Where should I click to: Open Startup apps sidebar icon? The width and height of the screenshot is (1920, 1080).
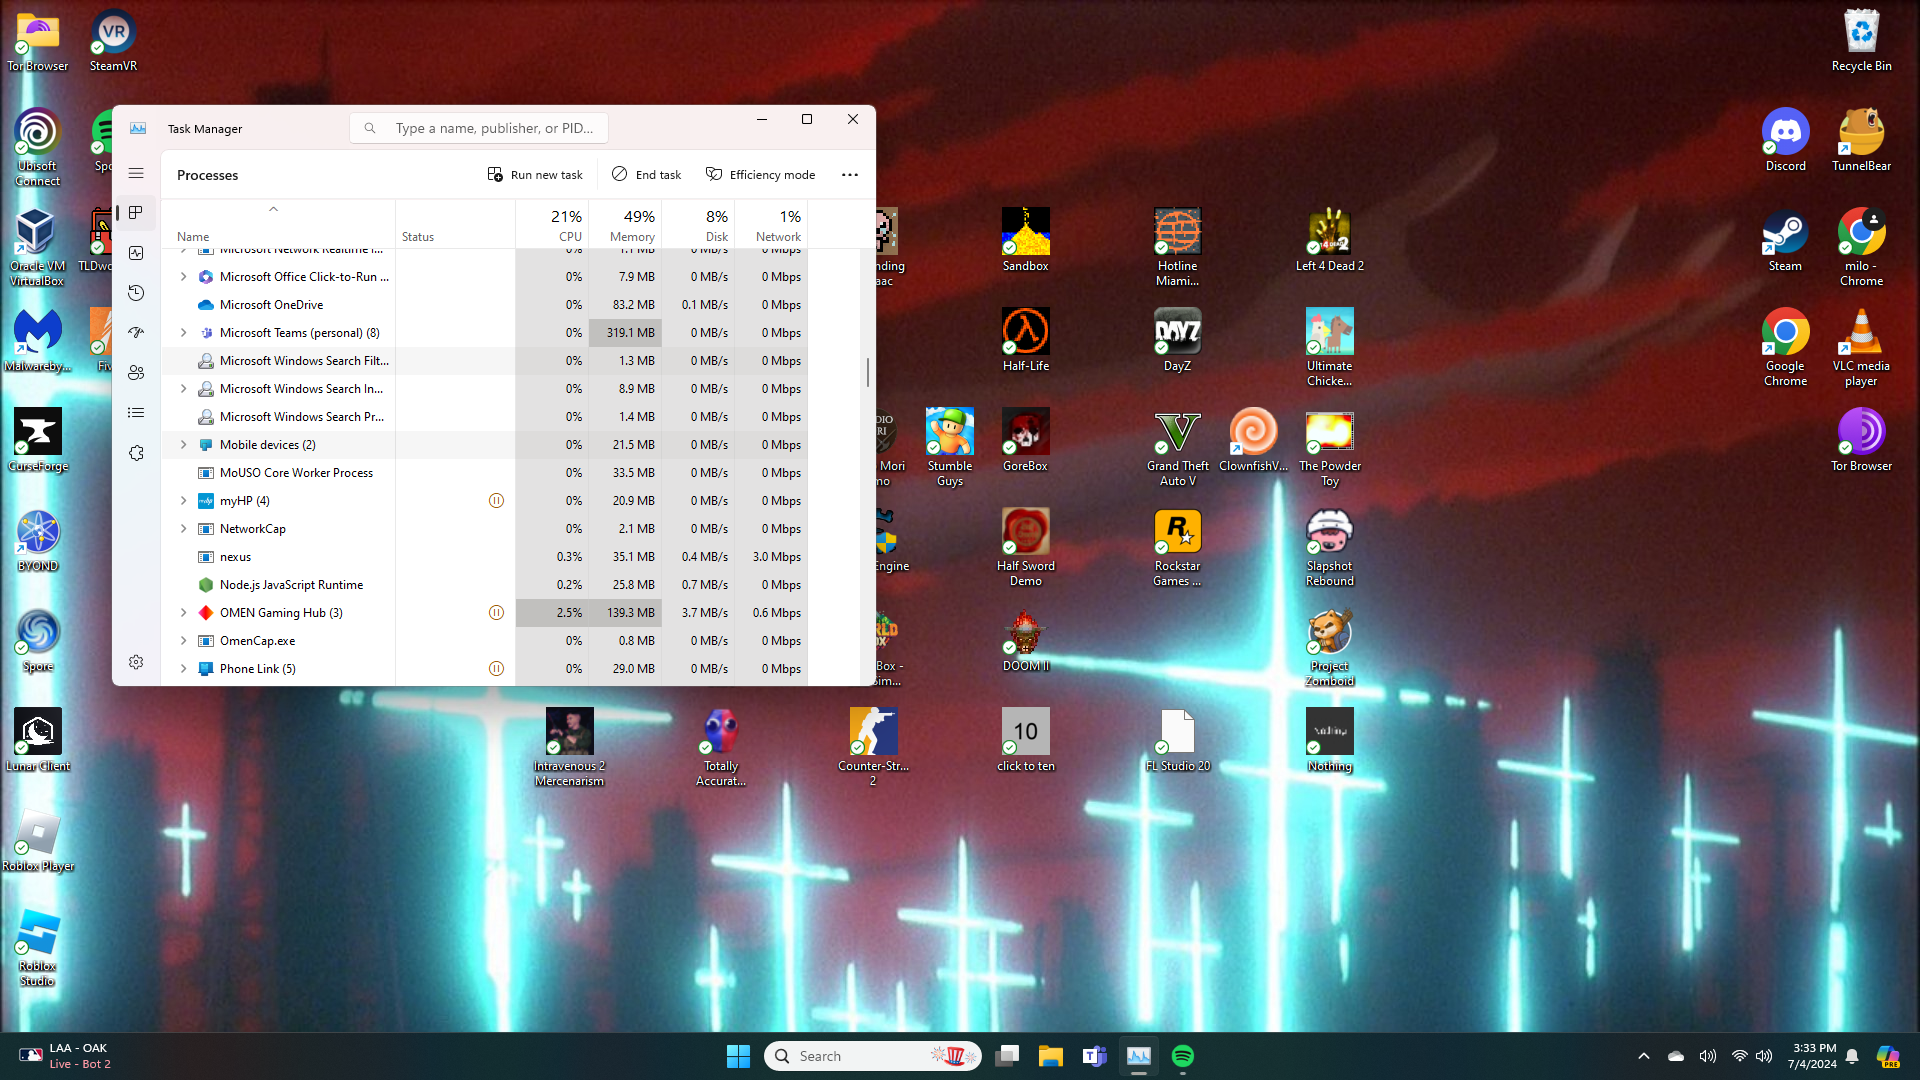[136, 333]
